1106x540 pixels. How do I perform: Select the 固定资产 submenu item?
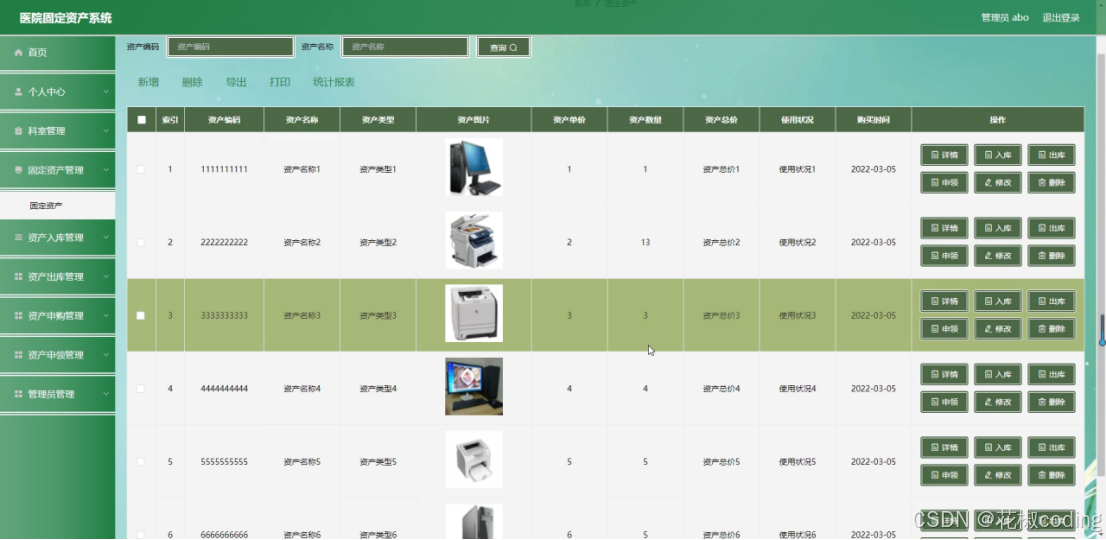tap(57, 205)
